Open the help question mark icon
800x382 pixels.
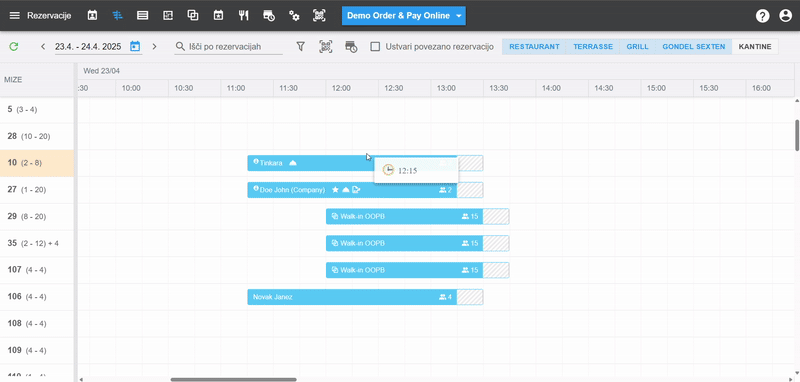click(x=762, y=16)
